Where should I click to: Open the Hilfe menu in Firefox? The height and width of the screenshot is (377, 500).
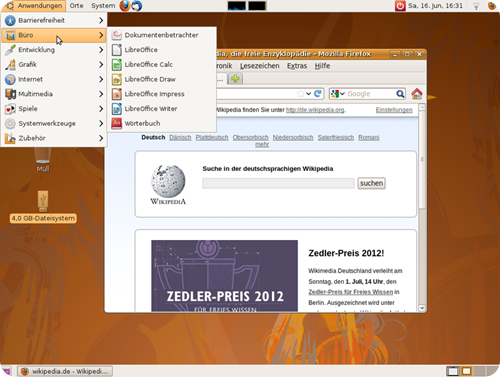pyautogui.click(x=322, y=66)
